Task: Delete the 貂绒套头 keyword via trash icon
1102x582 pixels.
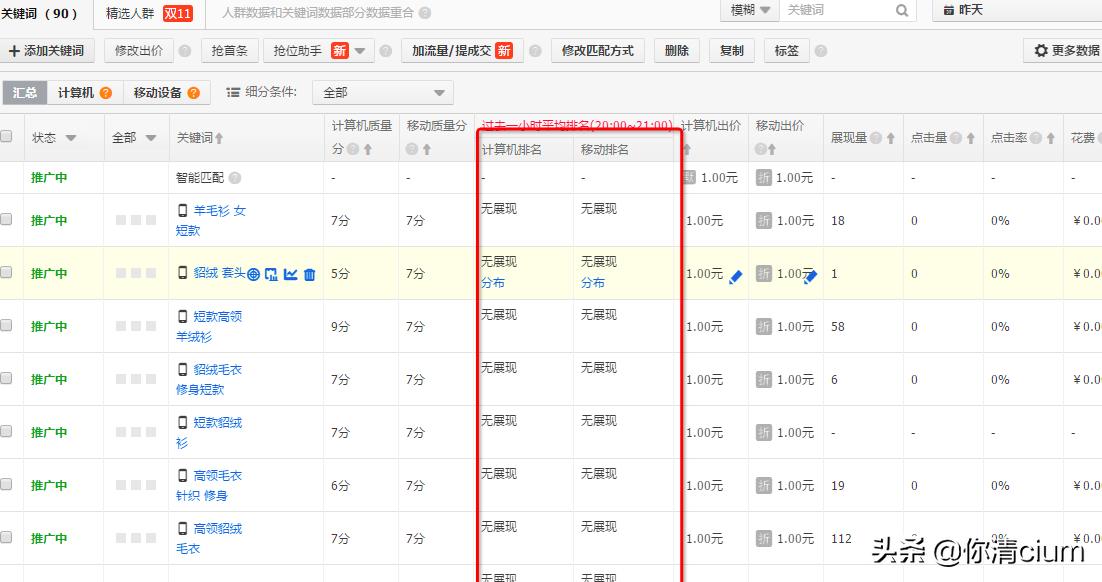Action: [x=310, y=274]
